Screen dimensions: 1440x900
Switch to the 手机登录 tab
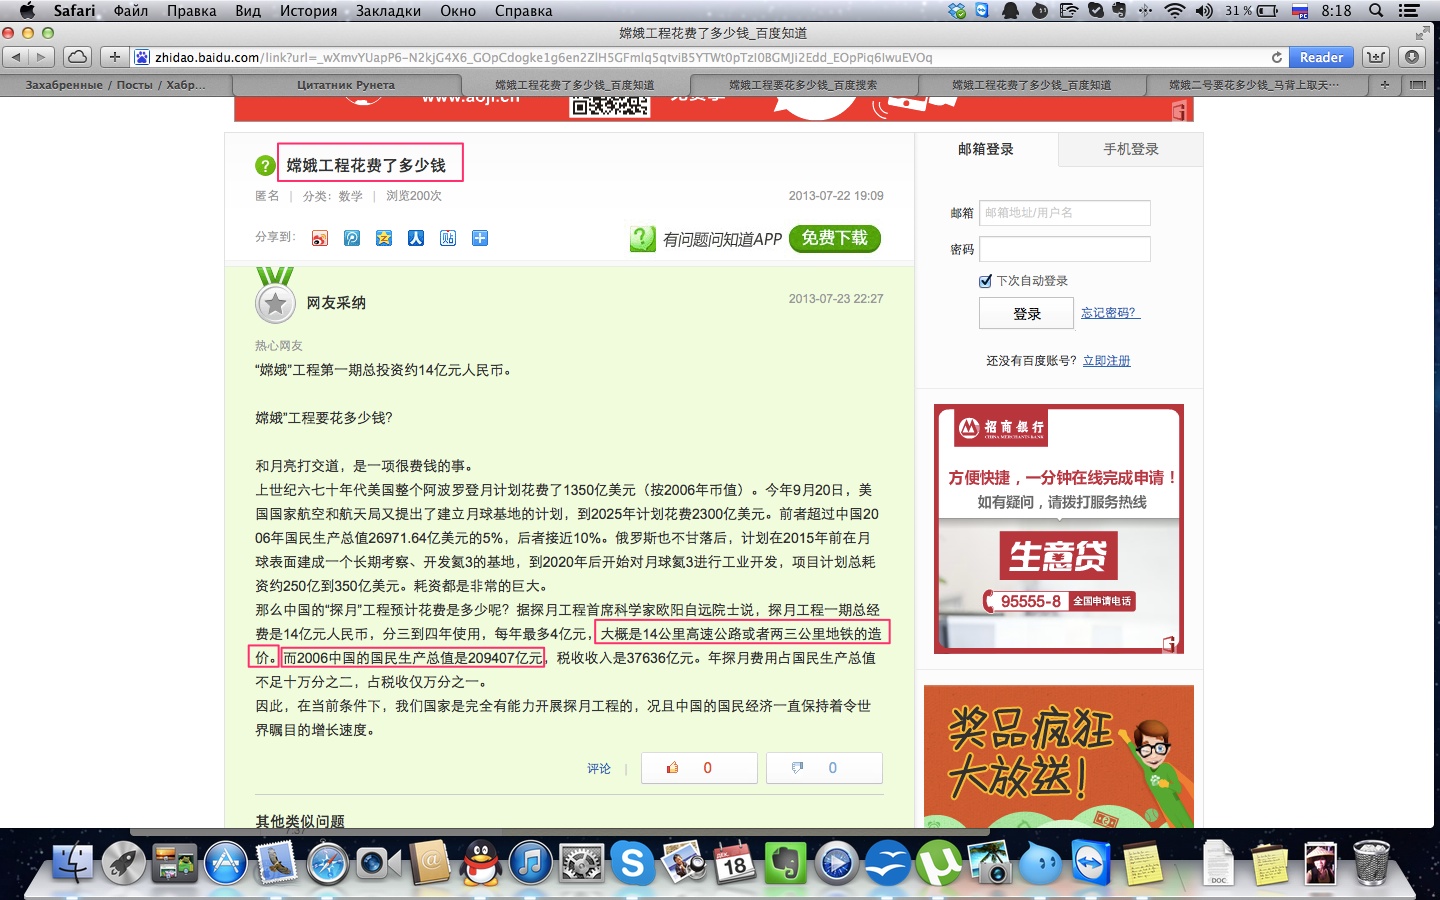point(1130,149)
